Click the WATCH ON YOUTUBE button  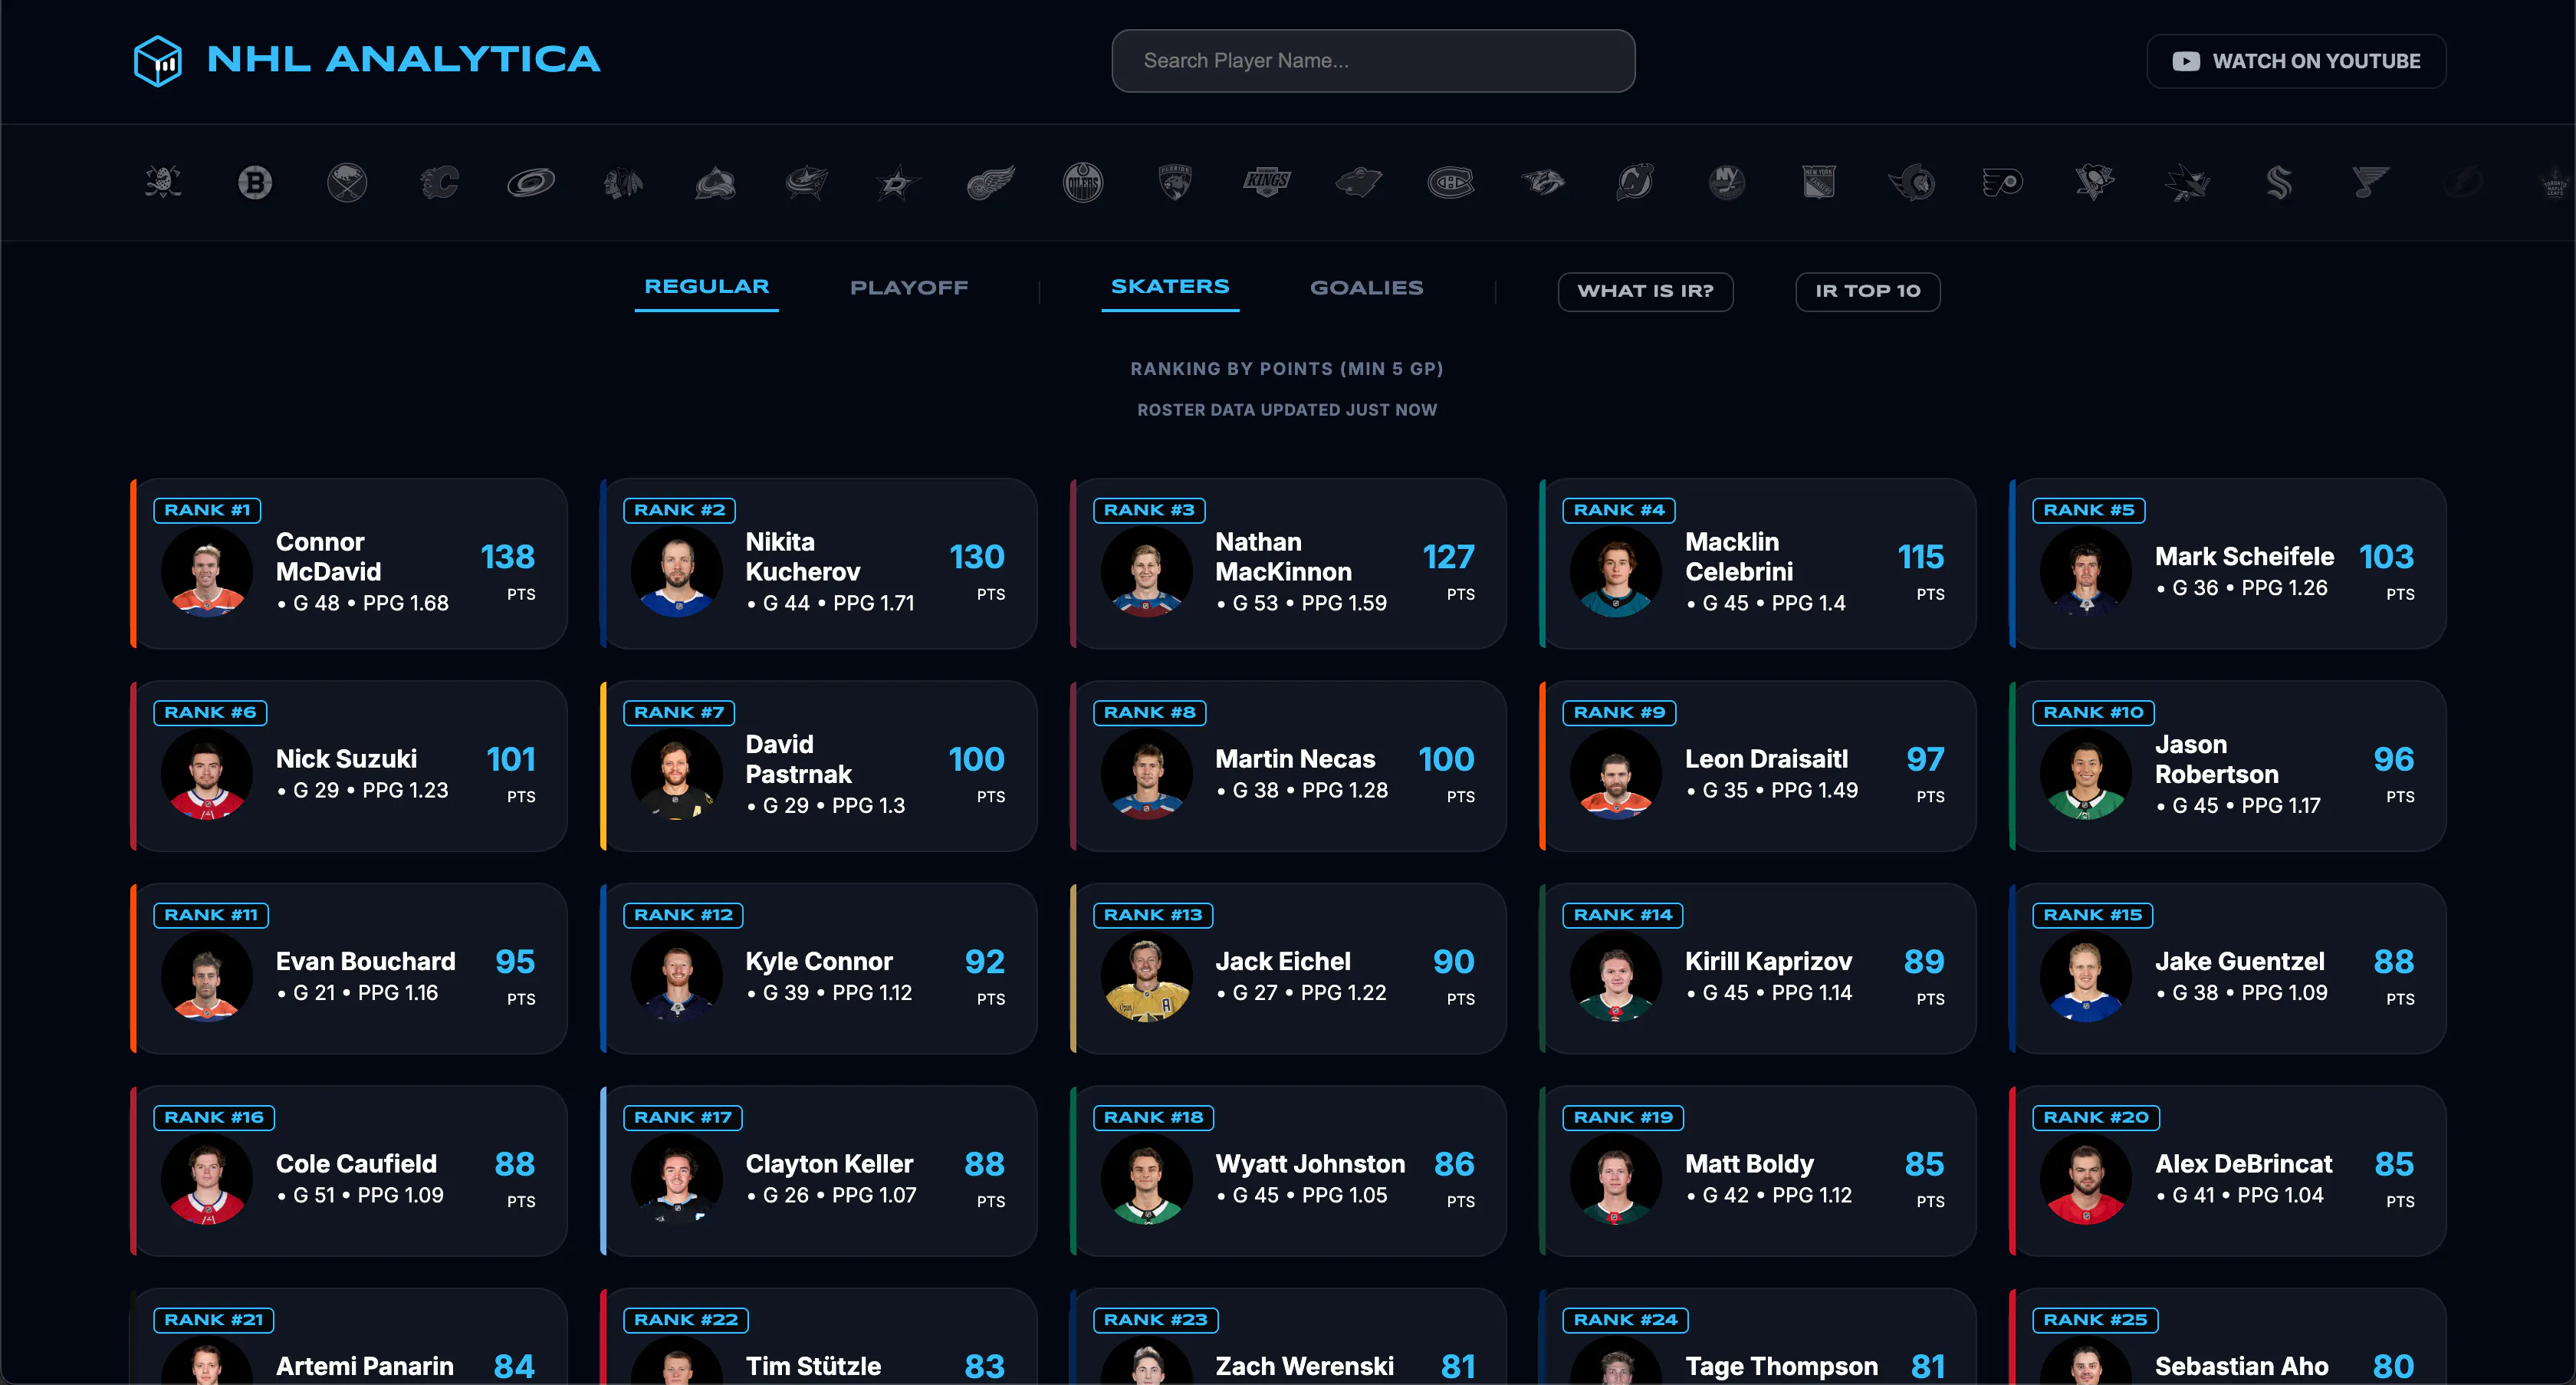click(2296, 61)
